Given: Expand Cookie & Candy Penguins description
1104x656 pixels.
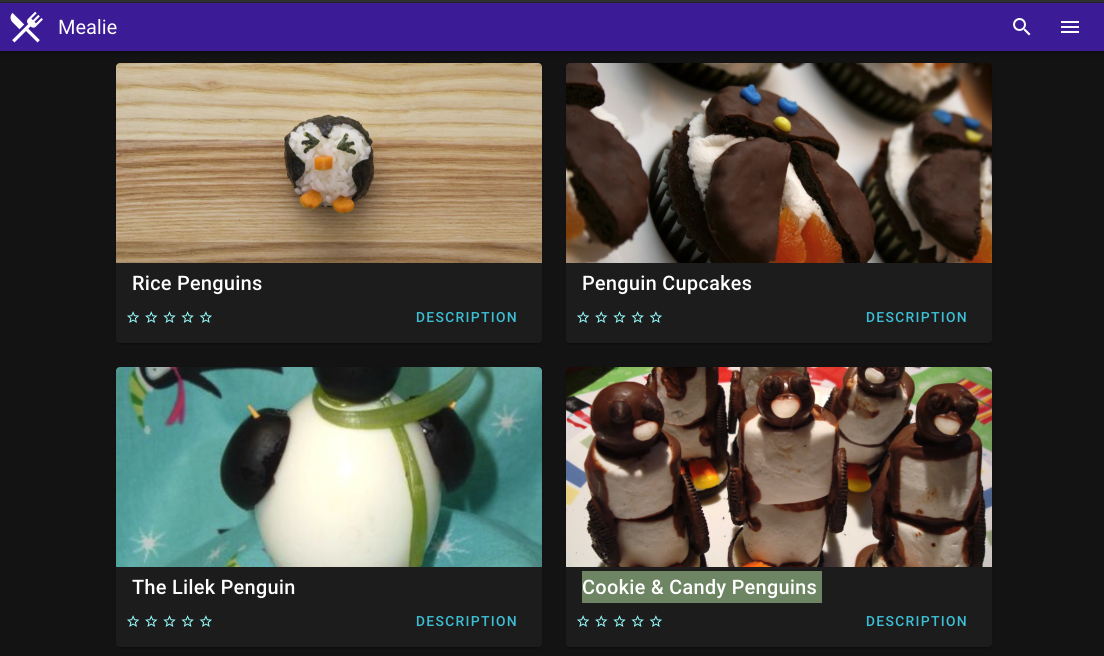Looking at the screenshot, I should 916,622.
